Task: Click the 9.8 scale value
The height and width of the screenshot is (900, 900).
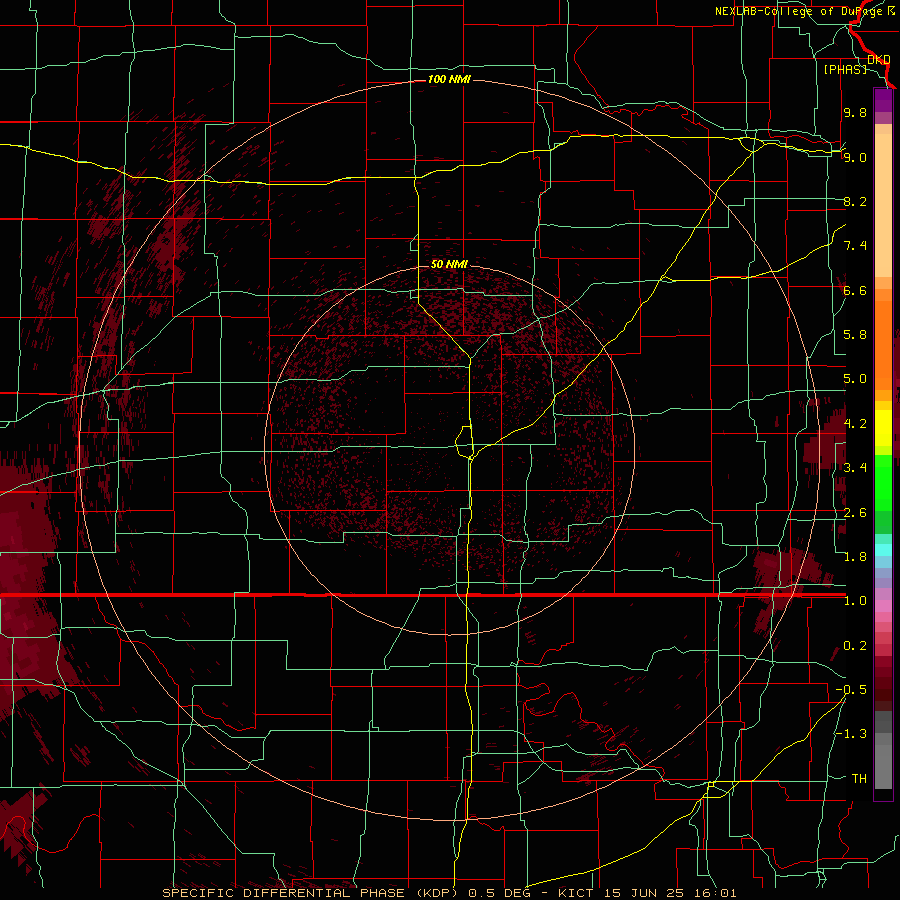Action: [x=855, y=112]
